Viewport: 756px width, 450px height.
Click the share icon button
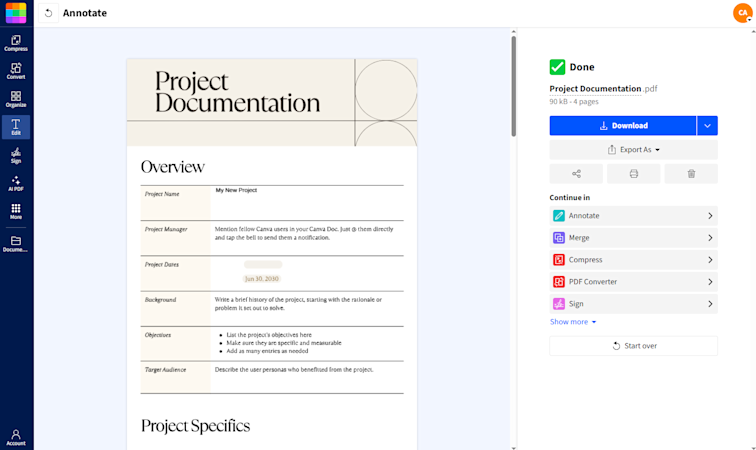click(576, 174)
